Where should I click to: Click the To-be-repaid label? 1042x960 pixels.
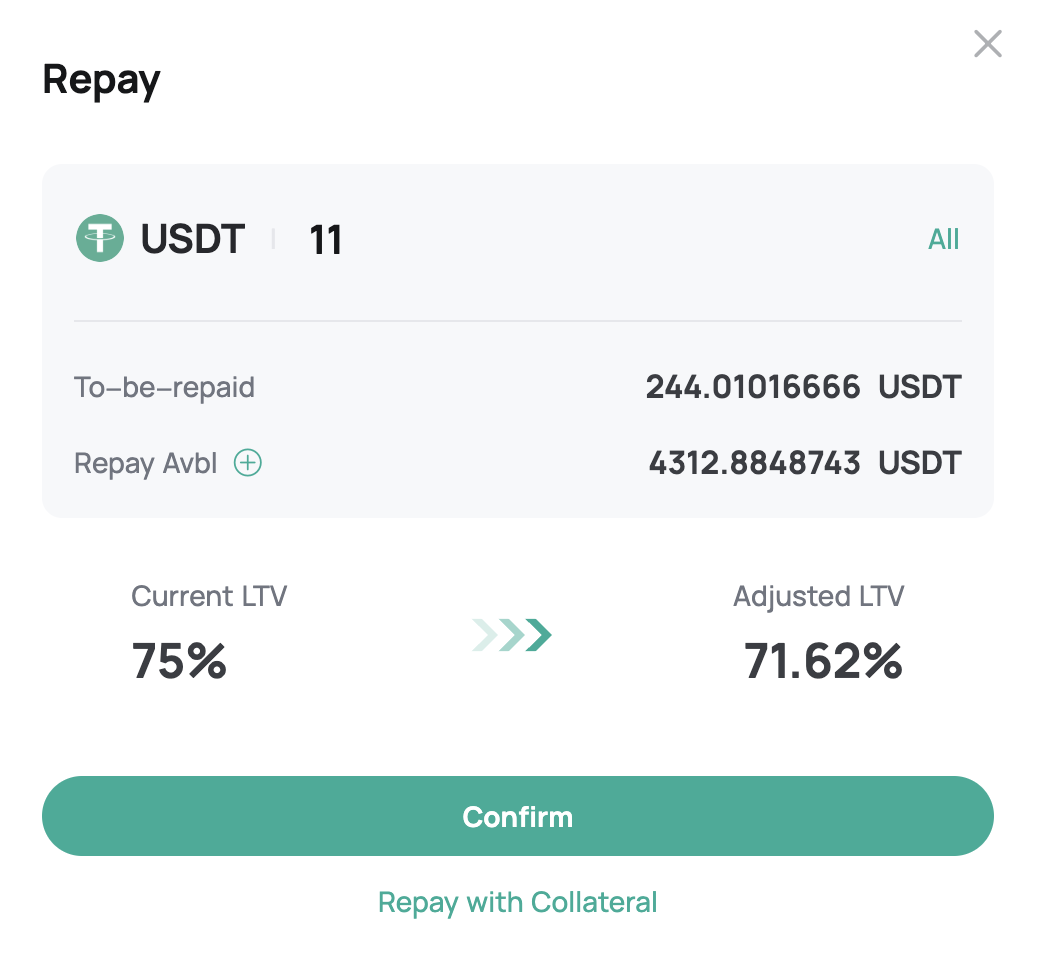[164, 387]
